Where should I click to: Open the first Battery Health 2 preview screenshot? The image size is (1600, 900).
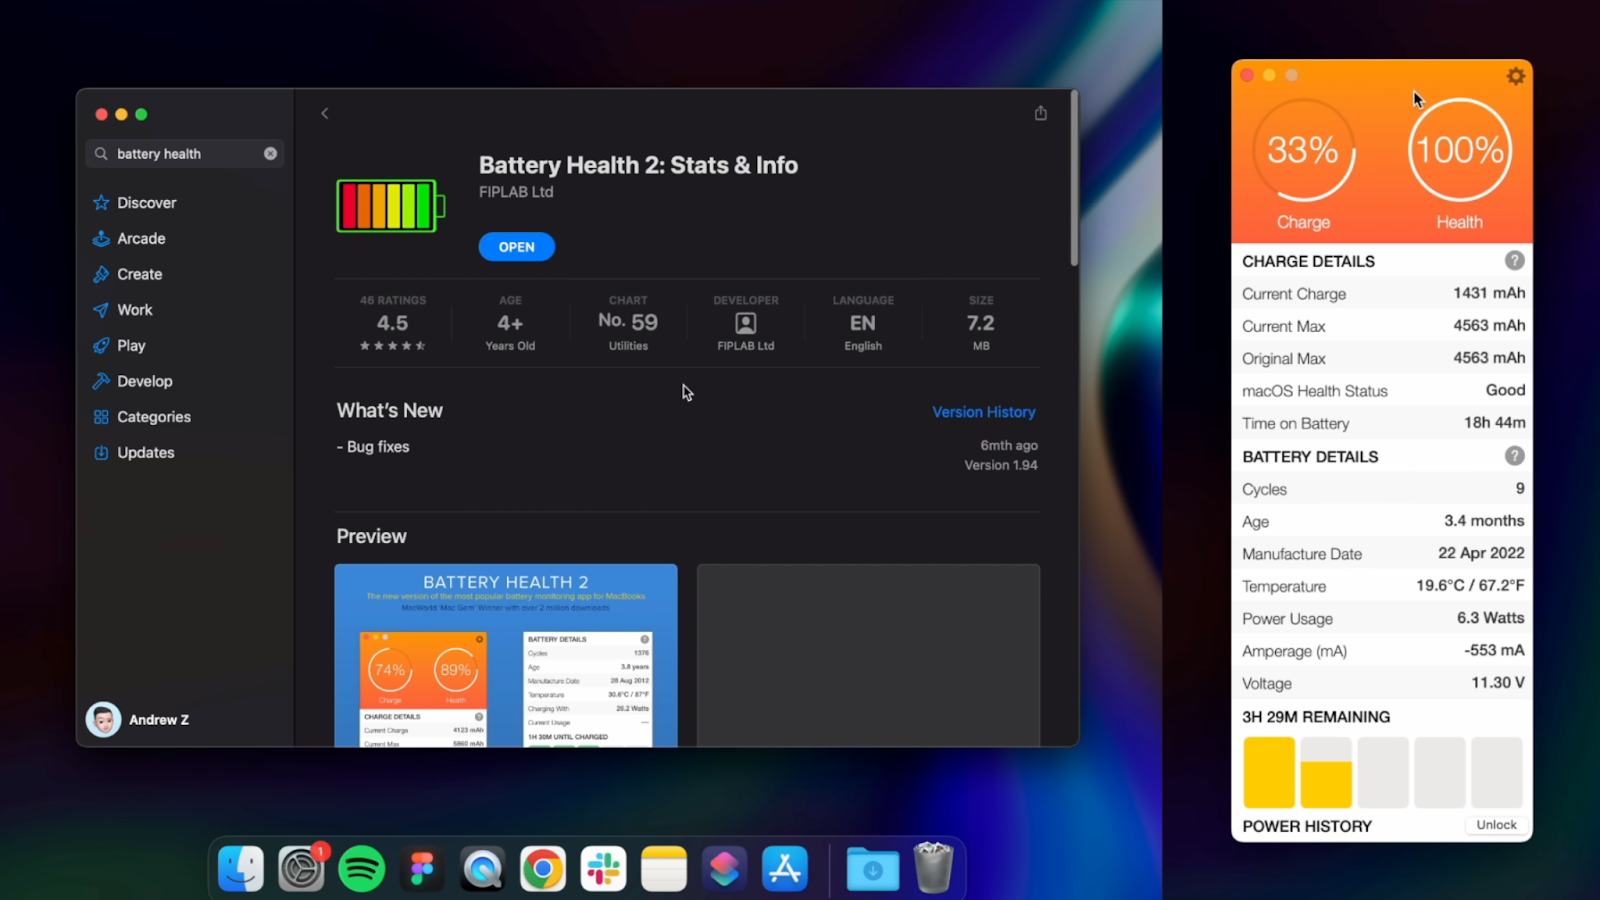[506, 655]
